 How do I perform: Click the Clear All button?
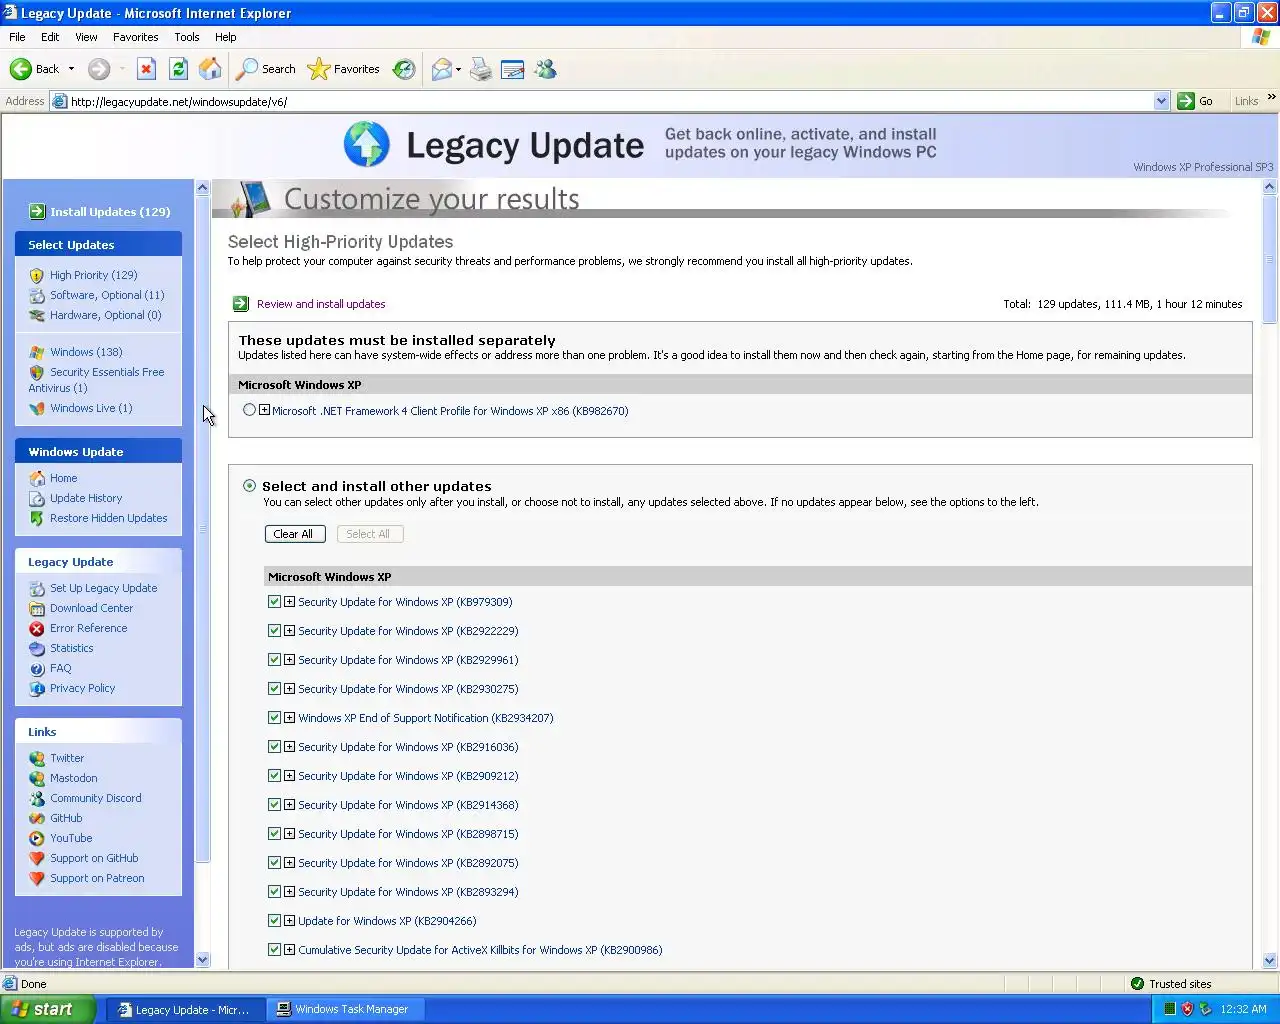point(293,534)
